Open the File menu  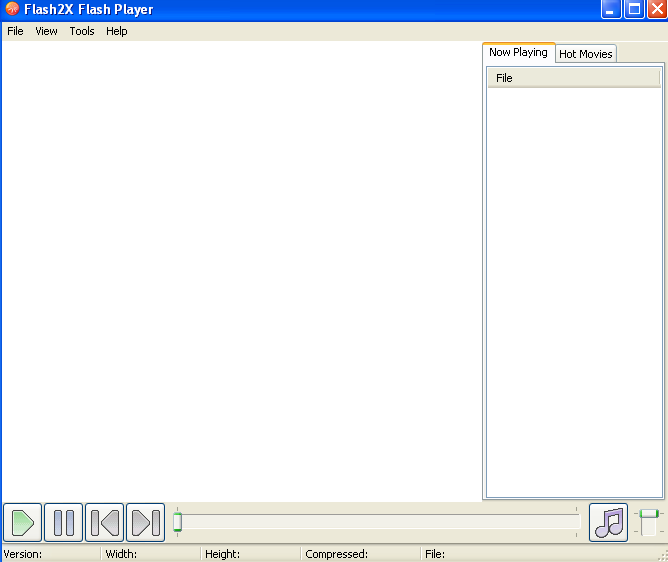15,31
